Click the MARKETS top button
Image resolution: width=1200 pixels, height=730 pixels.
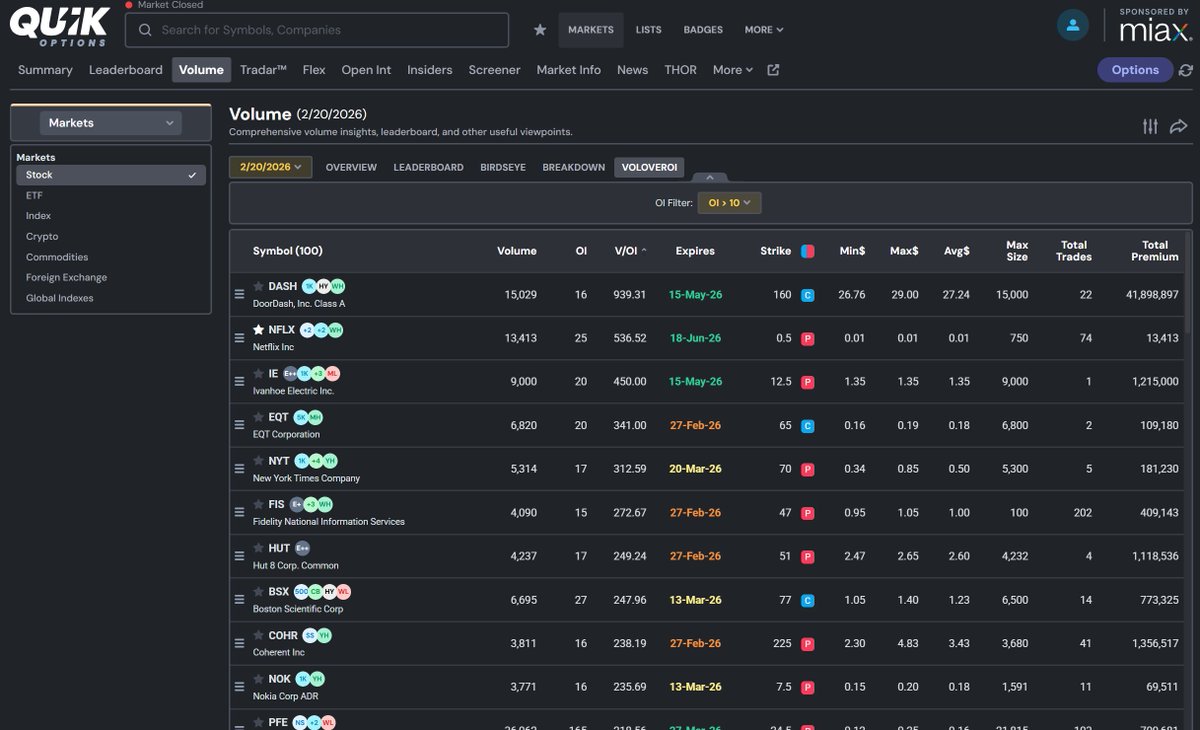pos(591,30)
